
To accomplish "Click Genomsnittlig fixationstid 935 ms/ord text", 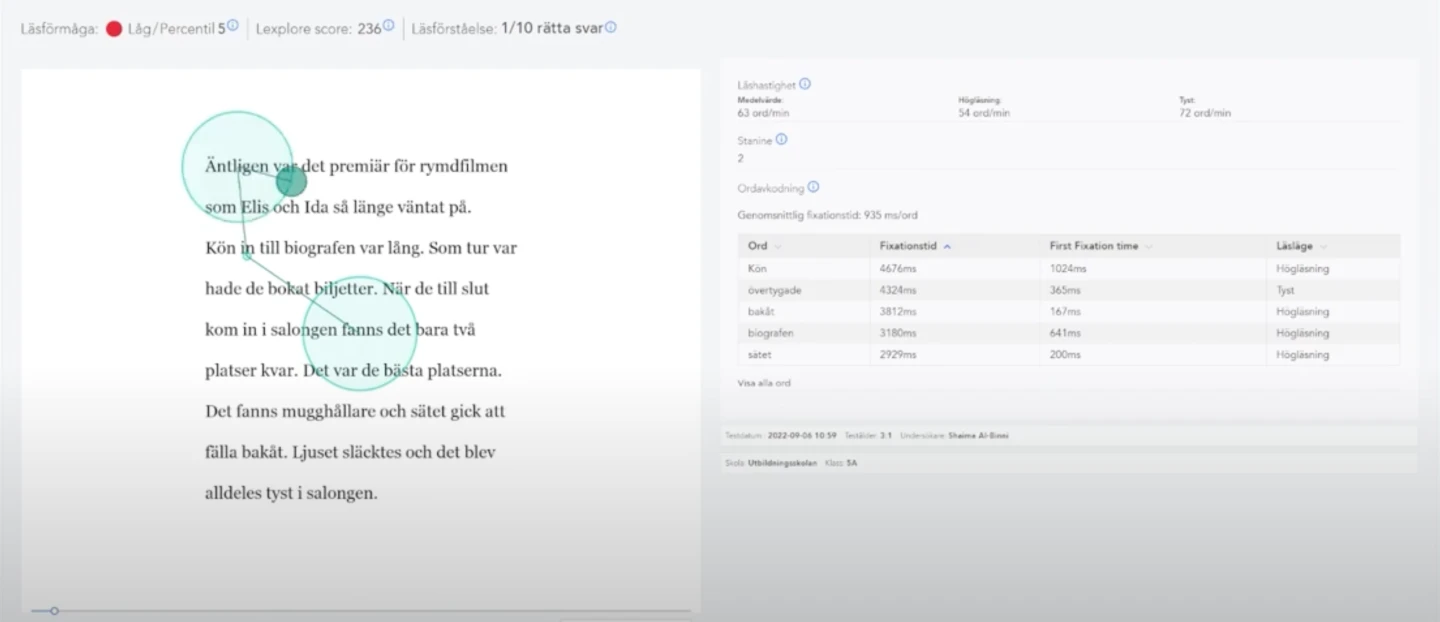I will (x=827, y=215).
